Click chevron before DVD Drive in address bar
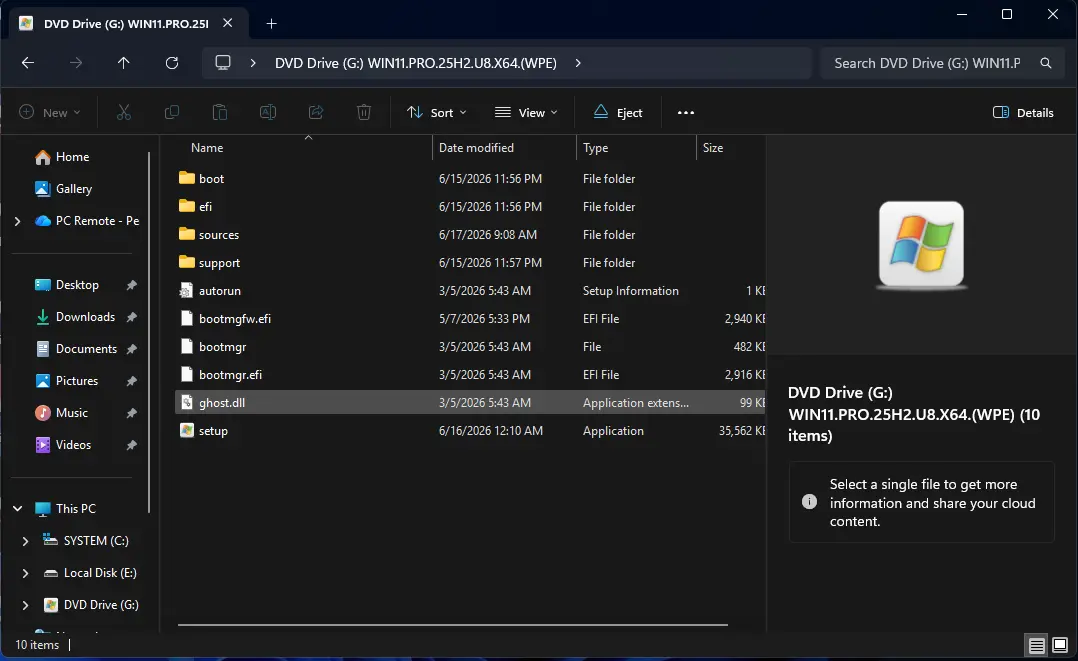Image resolution: width=1078 pixels, height=661 pixels. coord(253,63)
